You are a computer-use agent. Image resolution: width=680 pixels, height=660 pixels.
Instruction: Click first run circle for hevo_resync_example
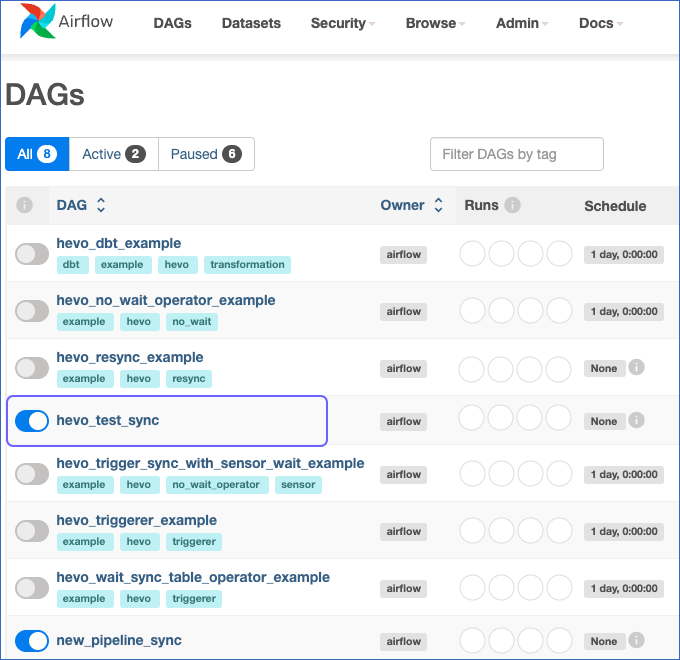point(471,369)
